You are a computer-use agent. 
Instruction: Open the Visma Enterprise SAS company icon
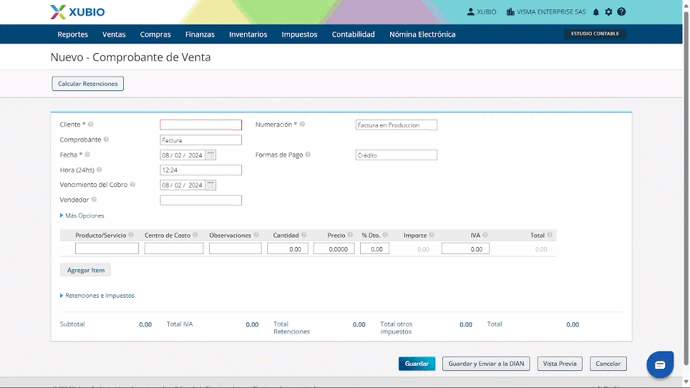(510, 12)
